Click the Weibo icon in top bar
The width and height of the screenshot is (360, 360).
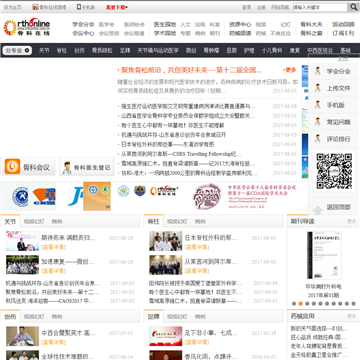[x=35, y=7]
